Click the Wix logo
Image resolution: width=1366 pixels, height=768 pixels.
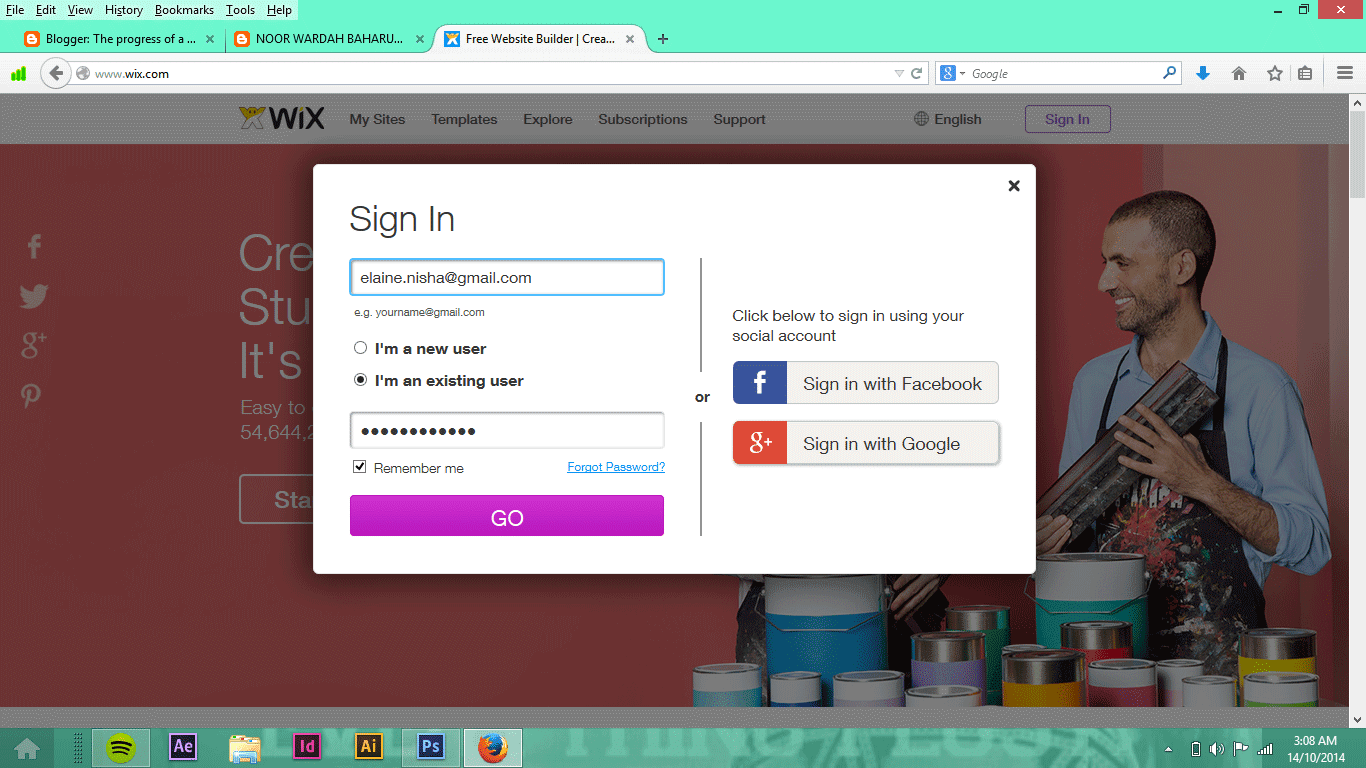282,118
